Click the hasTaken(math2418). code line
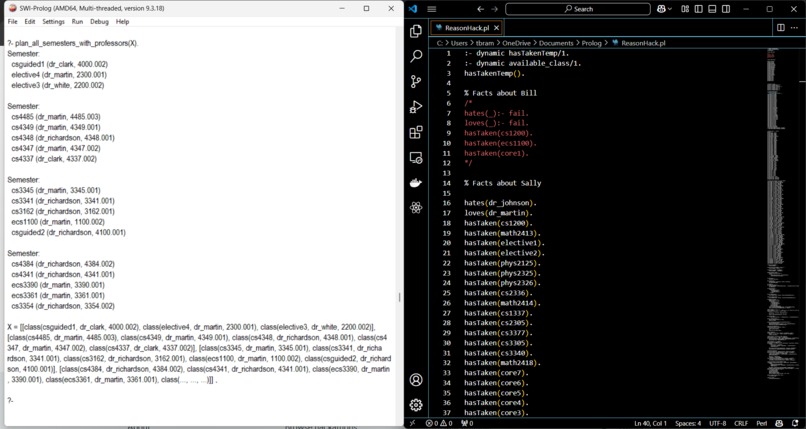Image resolution: width=806 pixels, height=429 pixels. [x=502, y=363]
